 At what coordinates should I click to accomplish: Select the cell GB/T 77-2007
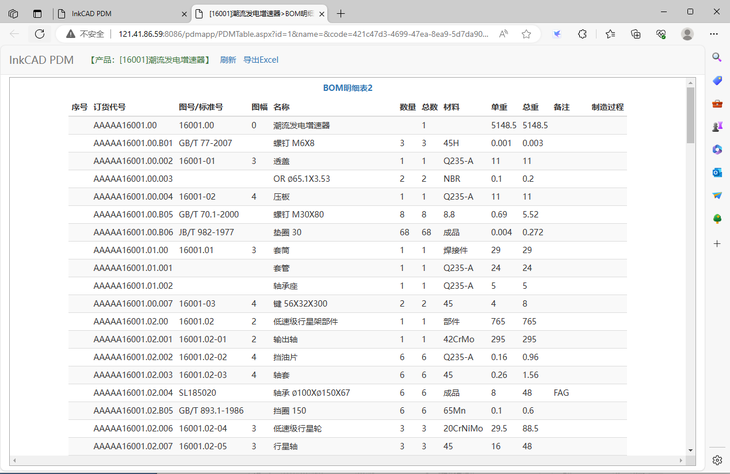(x=205, y=143)
